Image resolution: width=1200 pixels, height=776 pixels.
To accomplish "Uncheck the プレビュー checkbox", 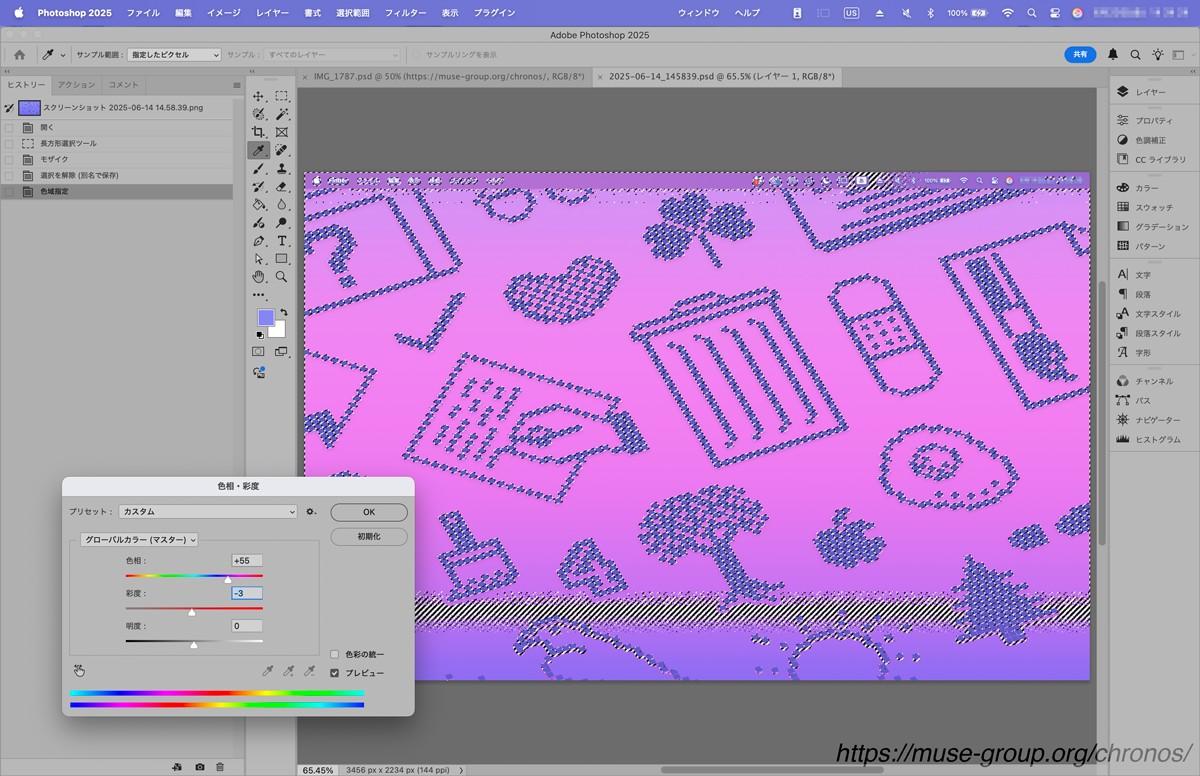I will pyautogui.click(x=334, y=673).
